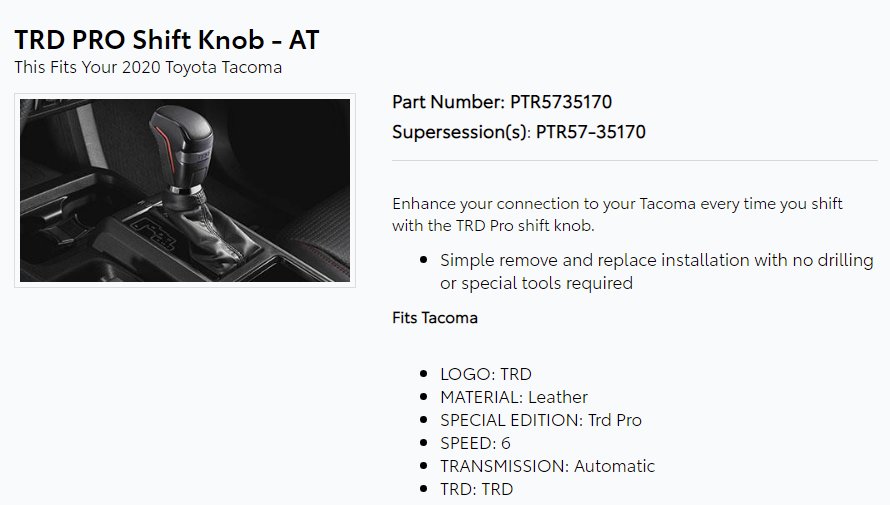Click the 'SPECIAL EDITION: Trd Pro' item

click(x=541, y=420)
